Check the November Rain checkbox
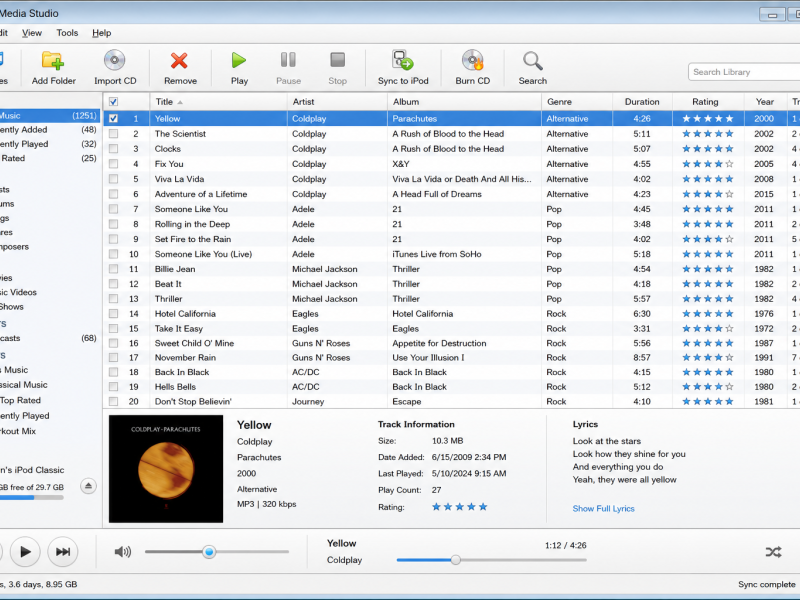 (113, 358)
